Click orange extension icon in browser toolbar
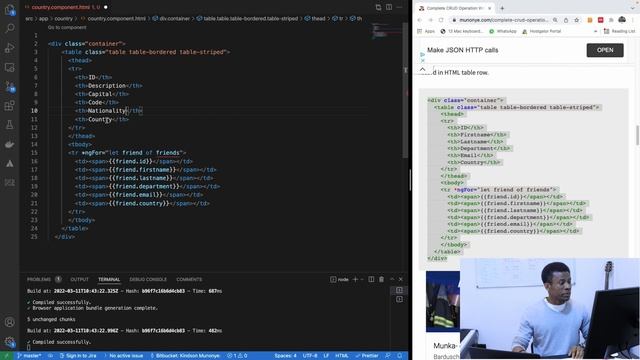The height and width of the screenshot is (360, 640). point(590,20)
